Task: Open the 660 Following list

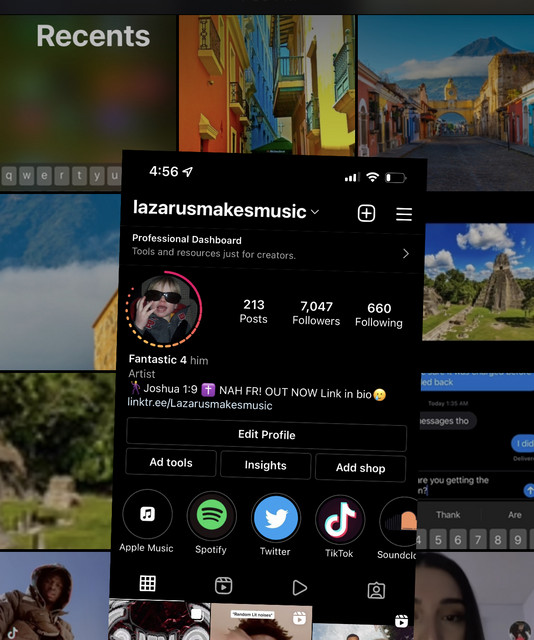Action: [379, 315]
